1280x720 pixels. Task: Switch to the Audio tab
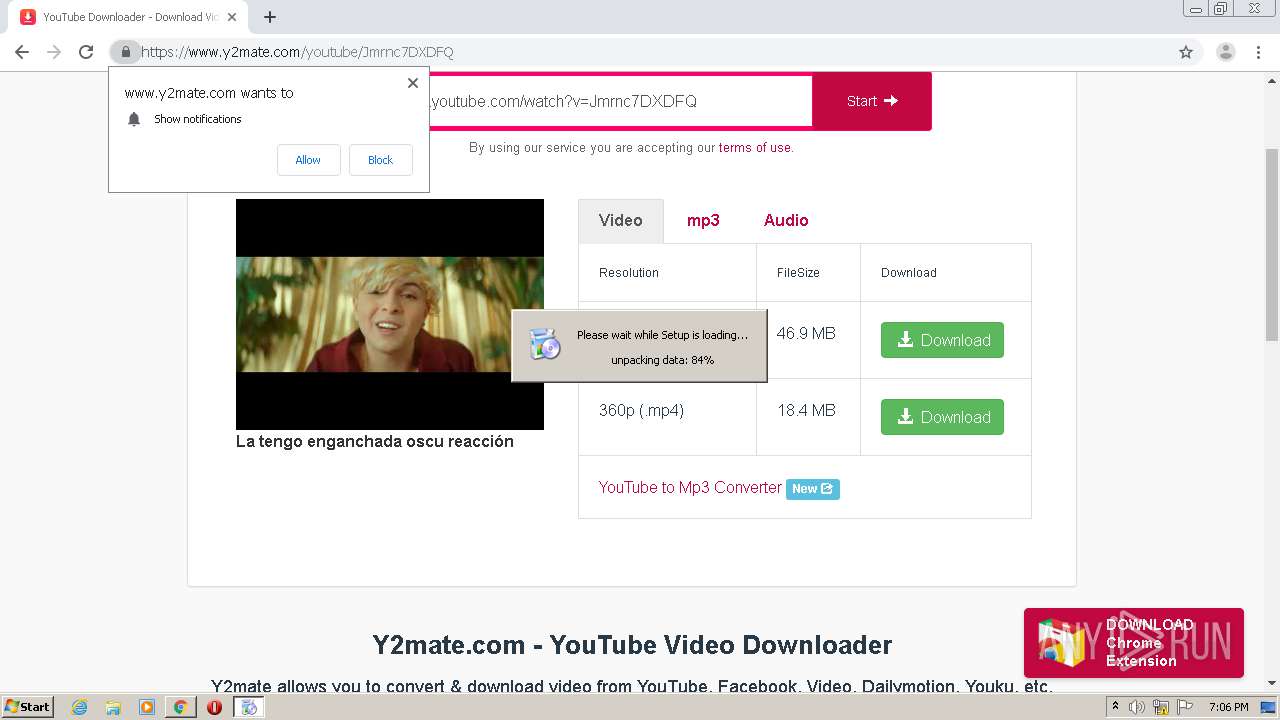coord(786,220)
